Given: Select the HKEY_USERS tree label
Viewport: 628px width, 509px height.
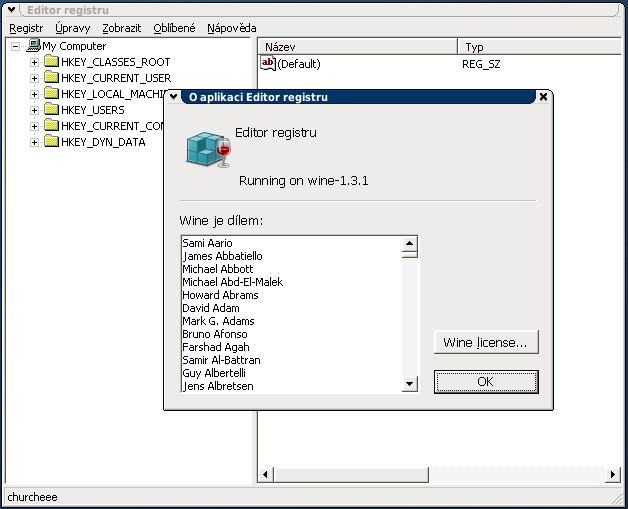Looking at the screenshot, I should pos(93,110).
